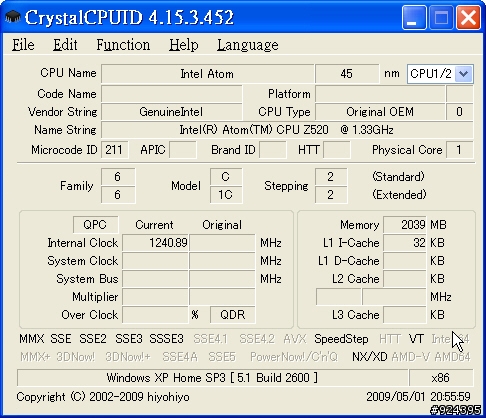Click the Internal Clock original value field

(222, 243)
